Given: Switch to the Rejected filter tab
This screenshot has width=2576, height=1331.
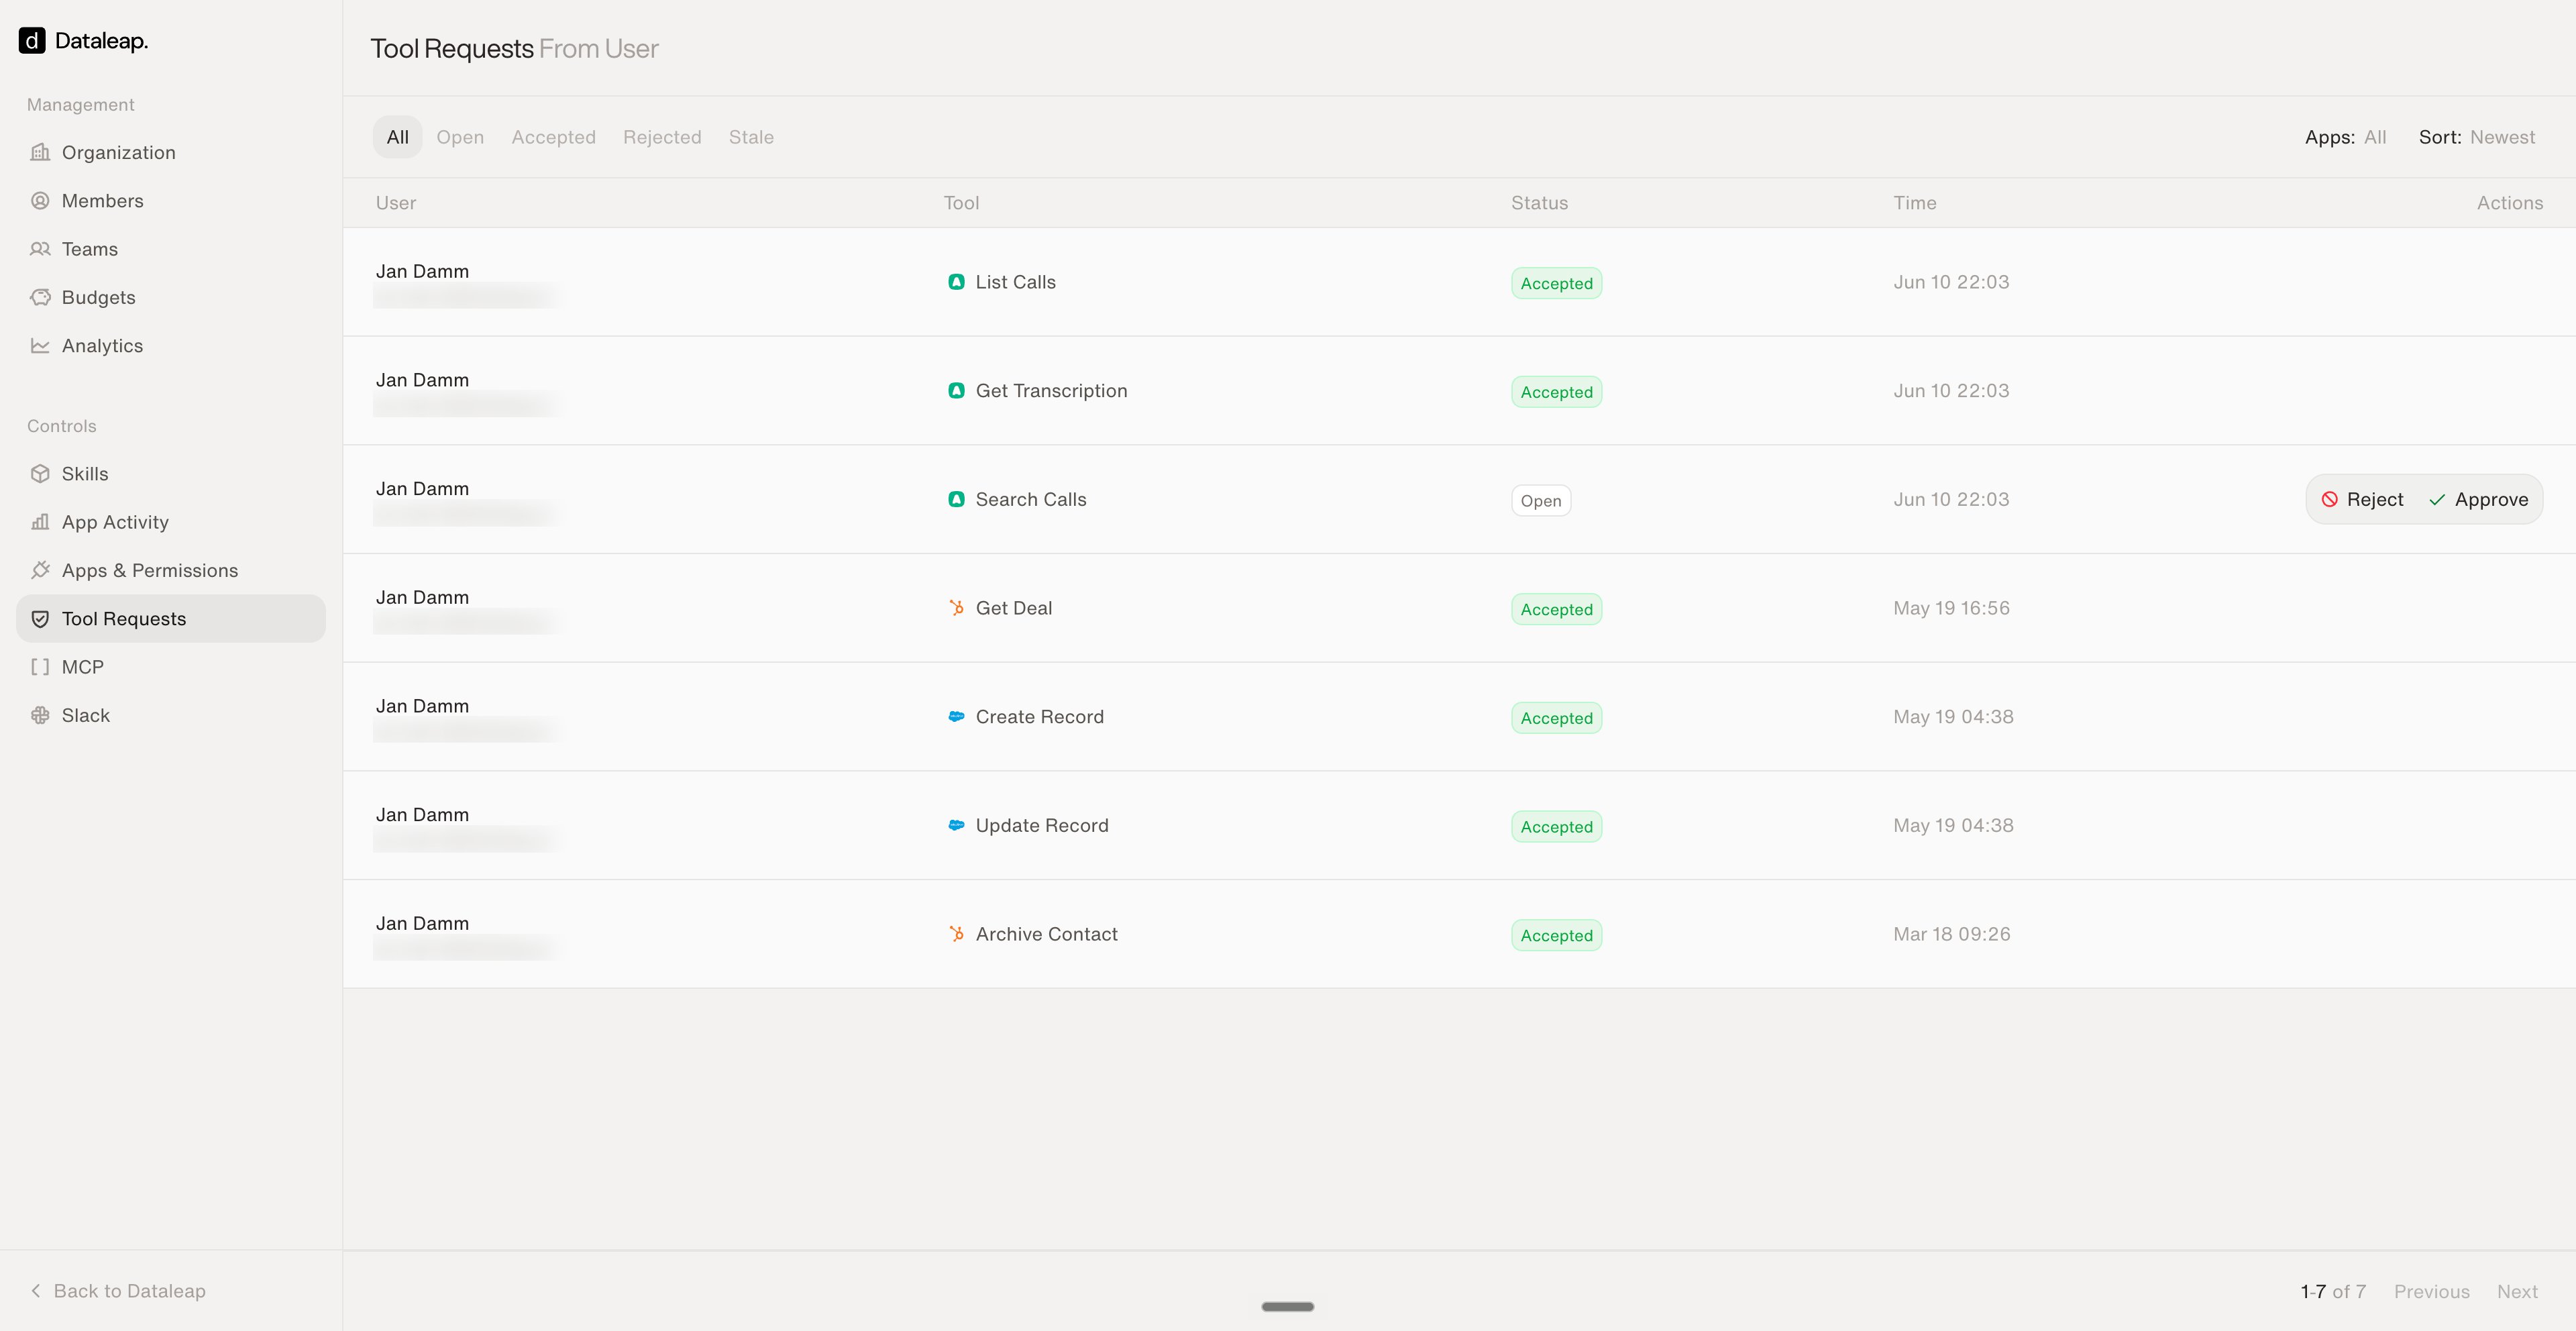Looking at the screenshot, I should [662, 137].
